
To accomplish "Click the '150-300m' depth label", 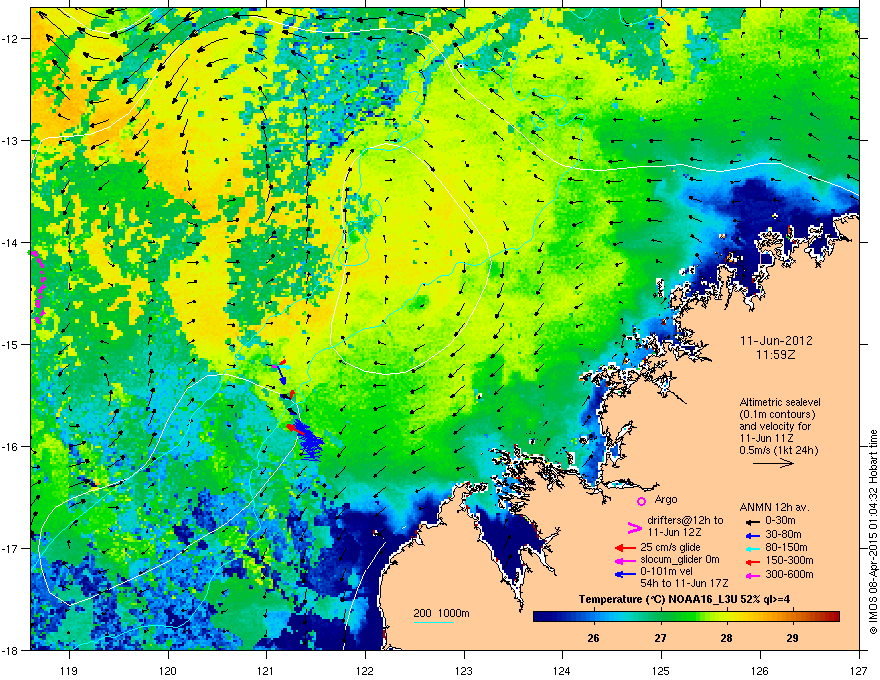I will coord(789,560).
